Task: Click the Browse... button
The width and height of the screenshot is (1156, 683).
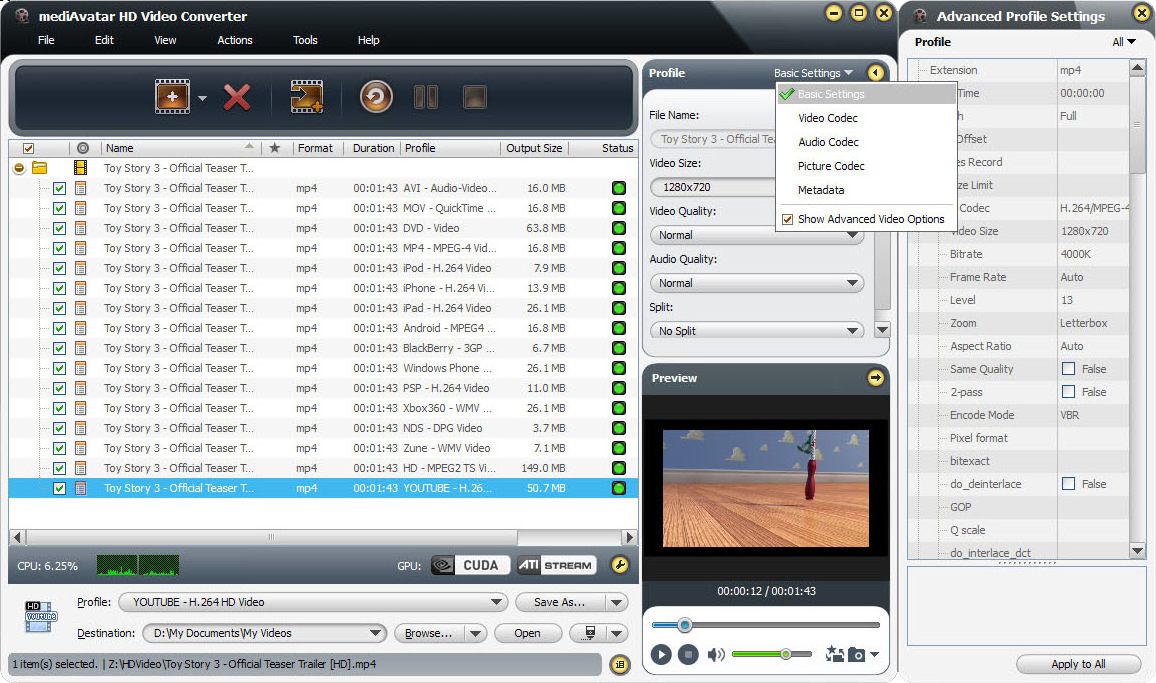Action: [429, 633]
